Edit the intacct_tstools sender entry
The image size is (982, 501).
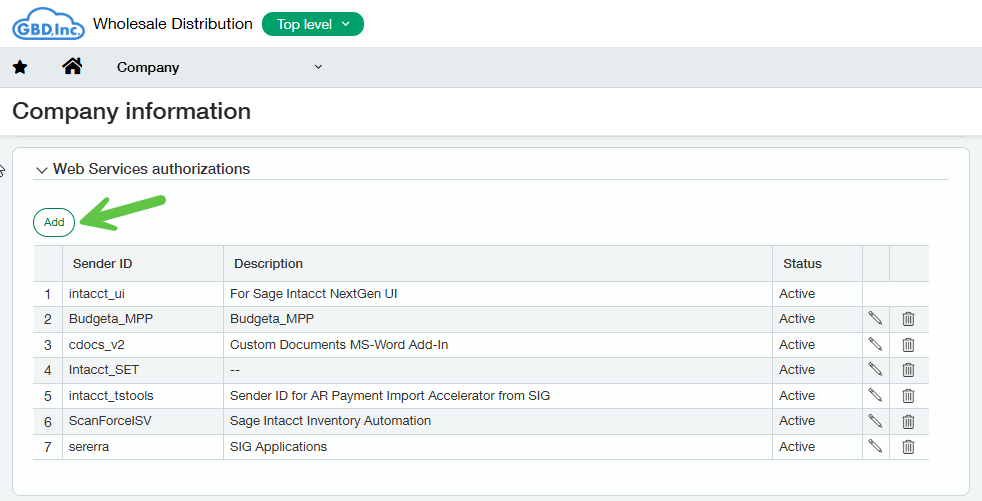[x=875, y=395]
